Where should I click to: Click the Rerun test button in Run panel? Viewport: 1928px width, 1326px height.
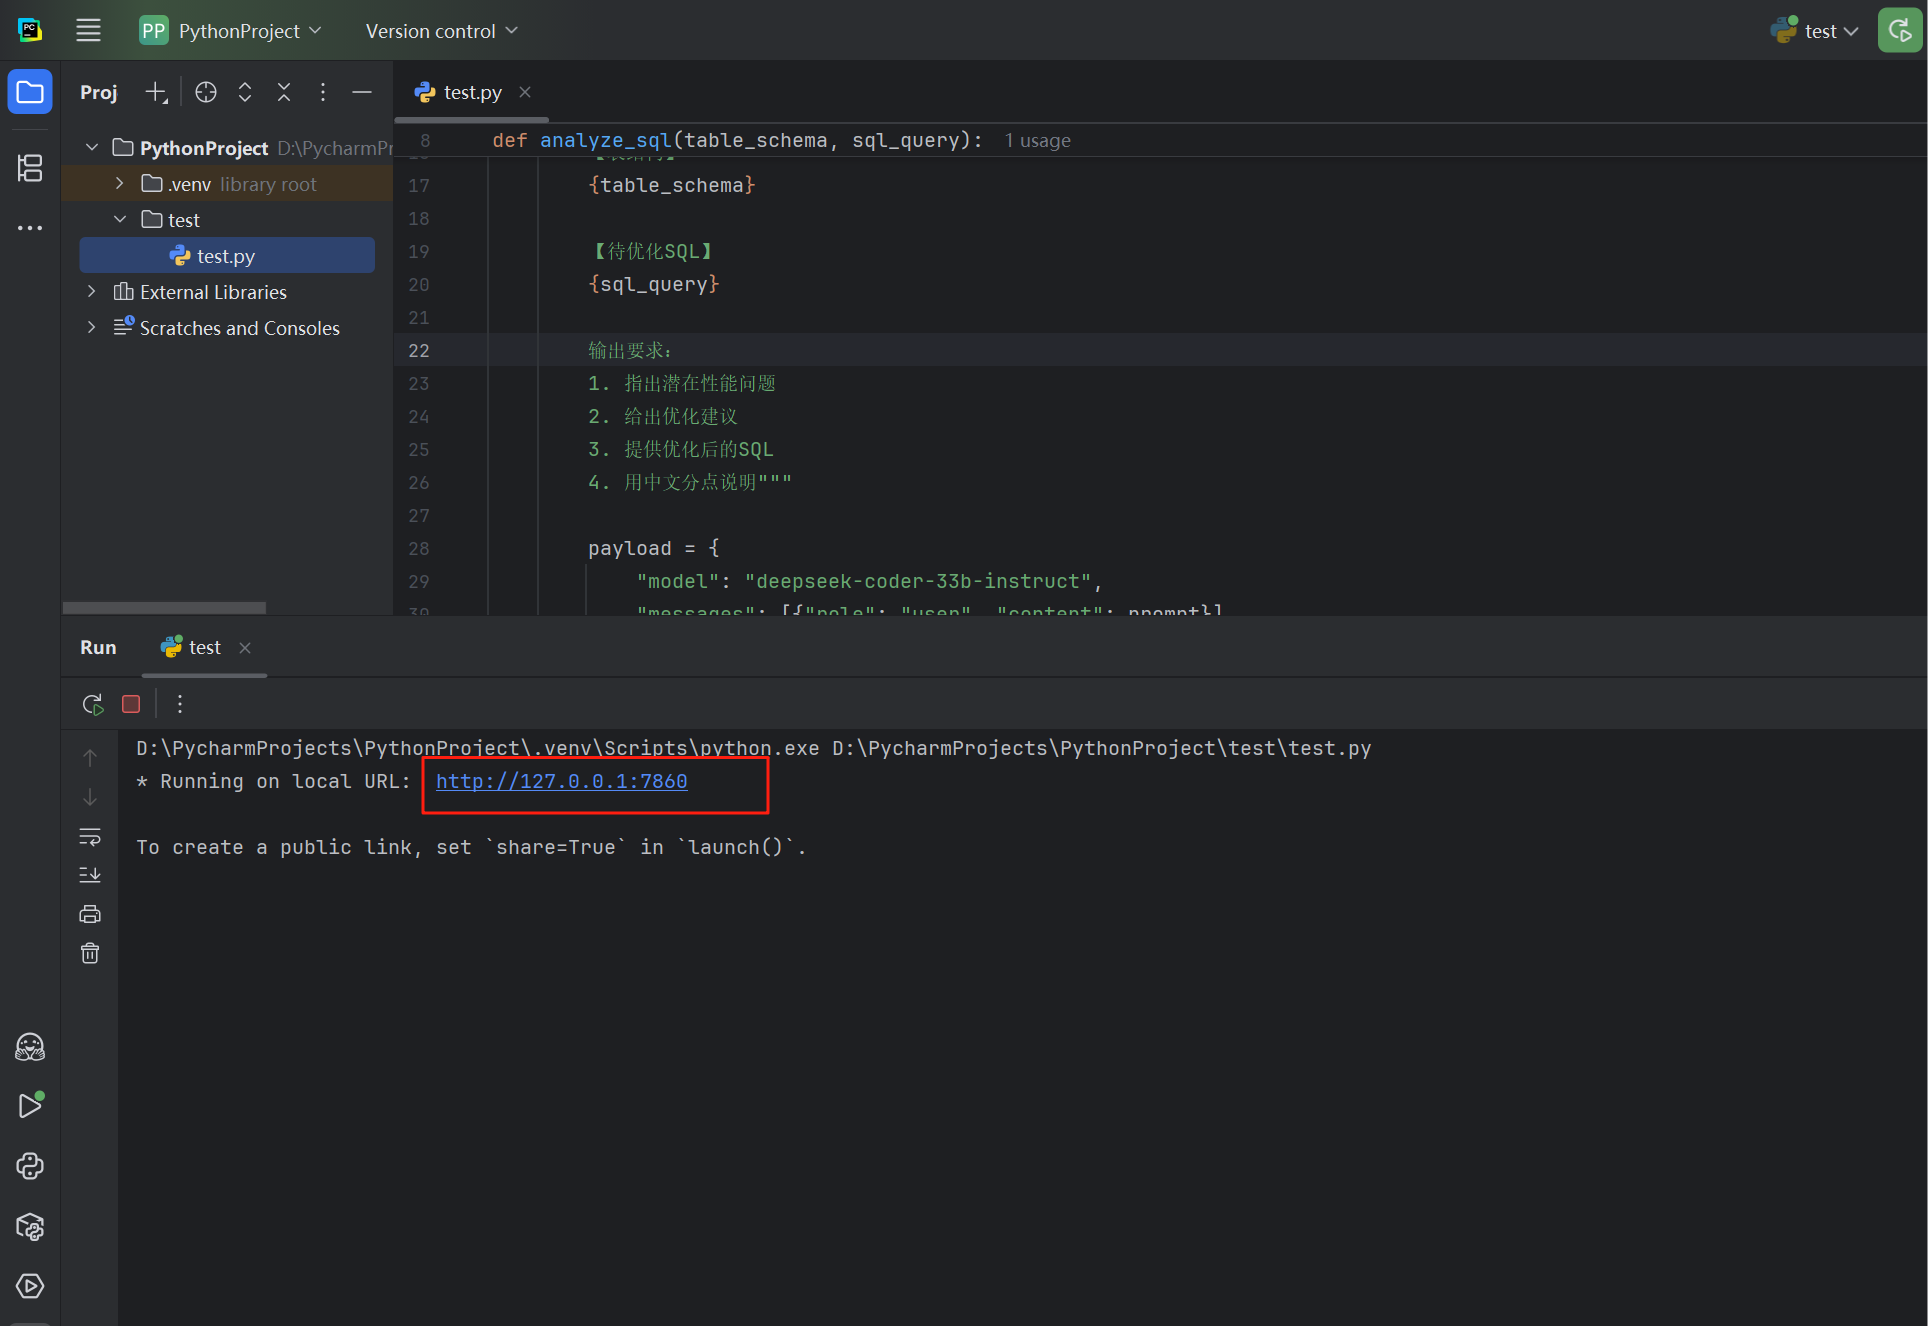pos(92,704)
